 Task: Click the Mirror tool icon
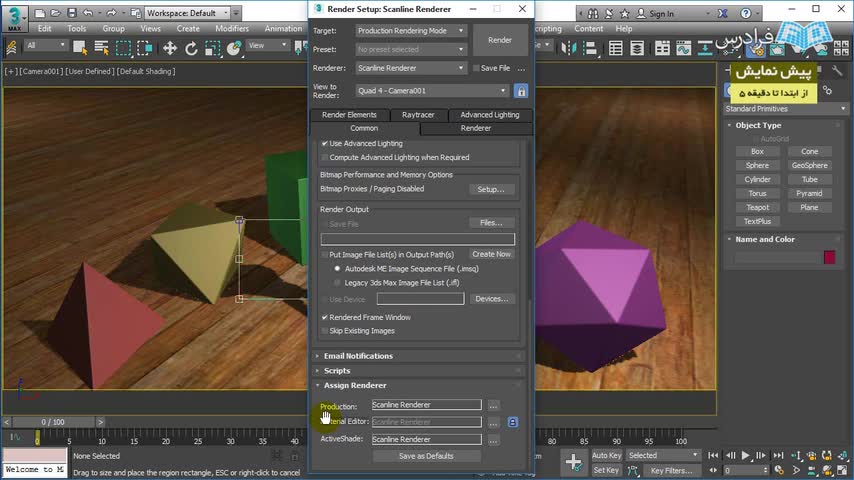pyautogui.click(x=569, y=48)
